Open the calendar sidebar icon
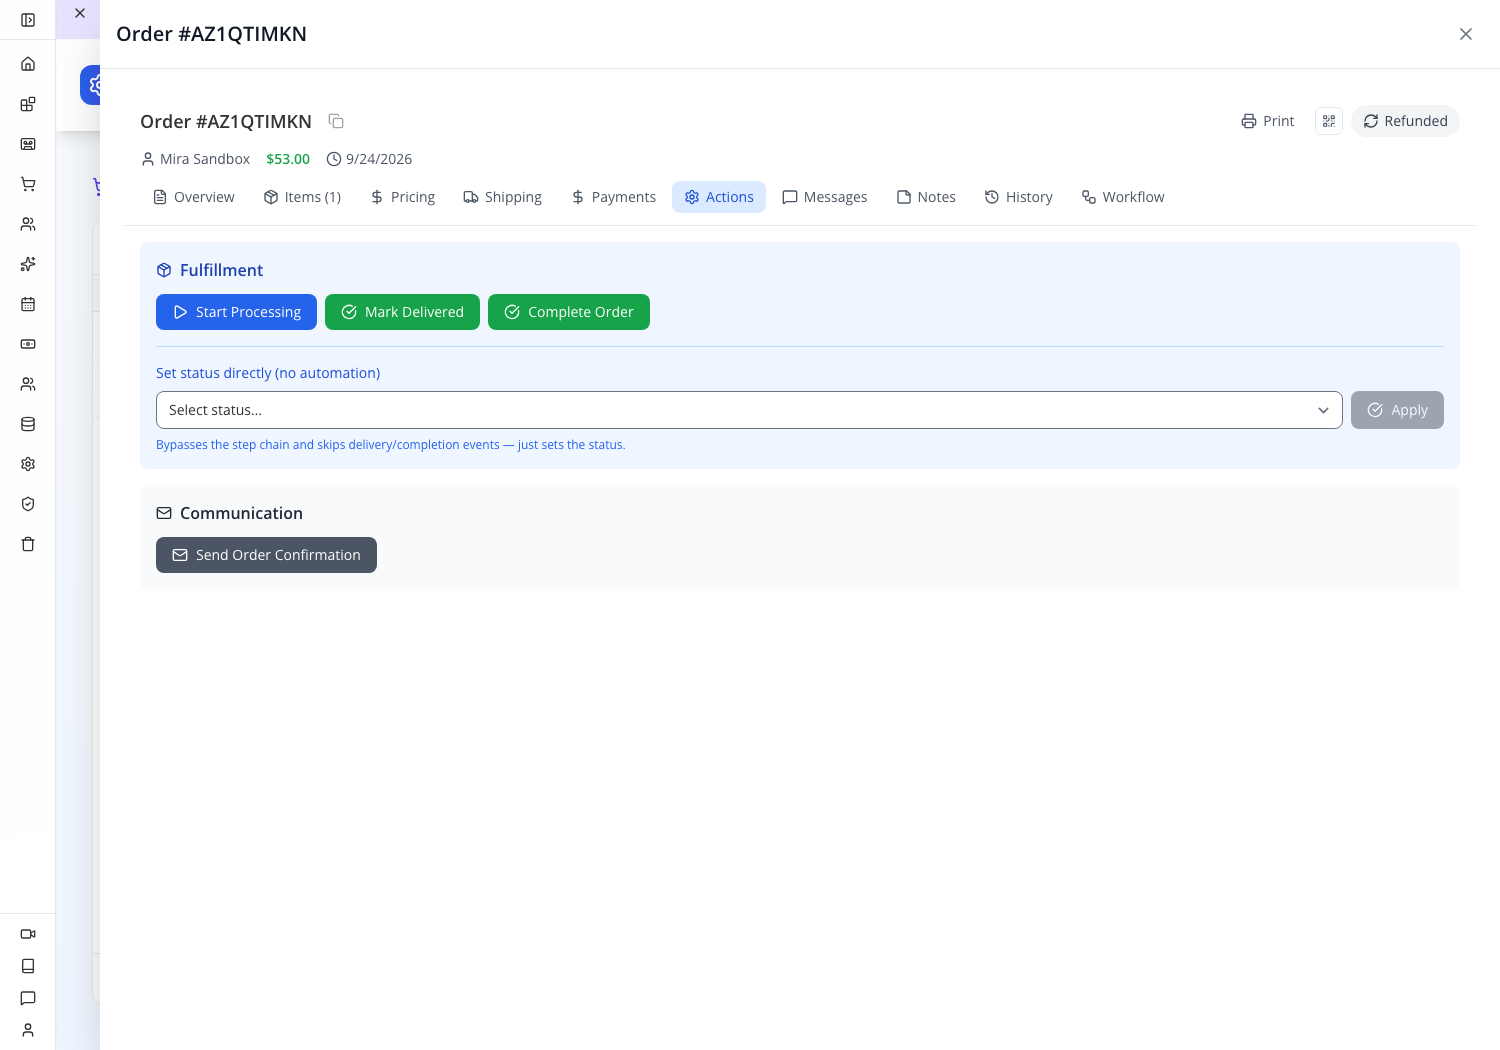The width and height of the screenshot is (1500, 1050). 28,304
